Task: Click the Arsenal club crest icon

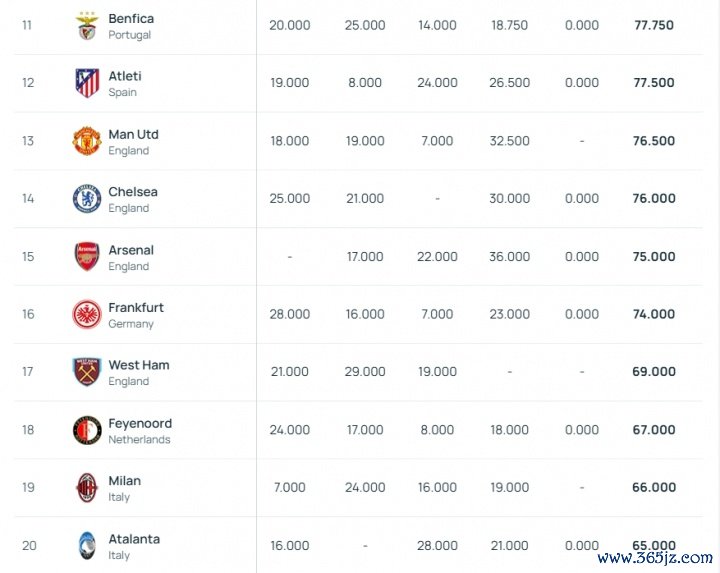Action: coord(87,257)
